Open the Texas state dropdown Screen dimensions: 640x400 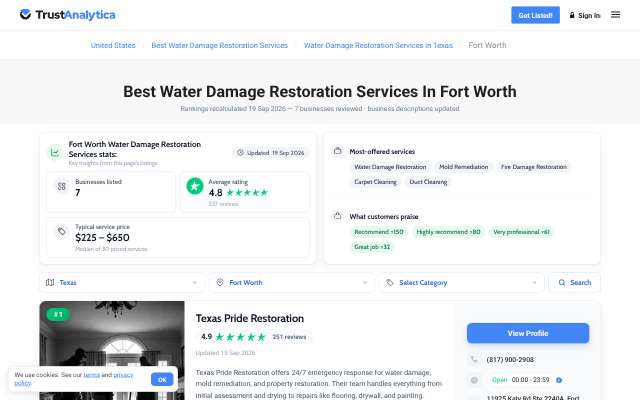pos(122,282)
